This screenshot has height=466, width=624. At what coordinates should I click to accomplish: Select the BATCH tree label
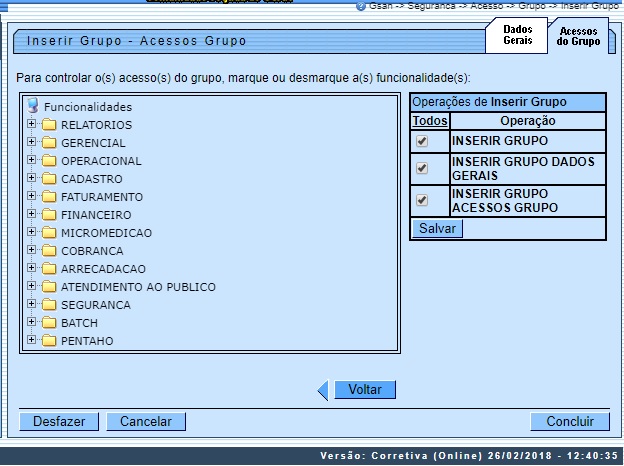79,323
